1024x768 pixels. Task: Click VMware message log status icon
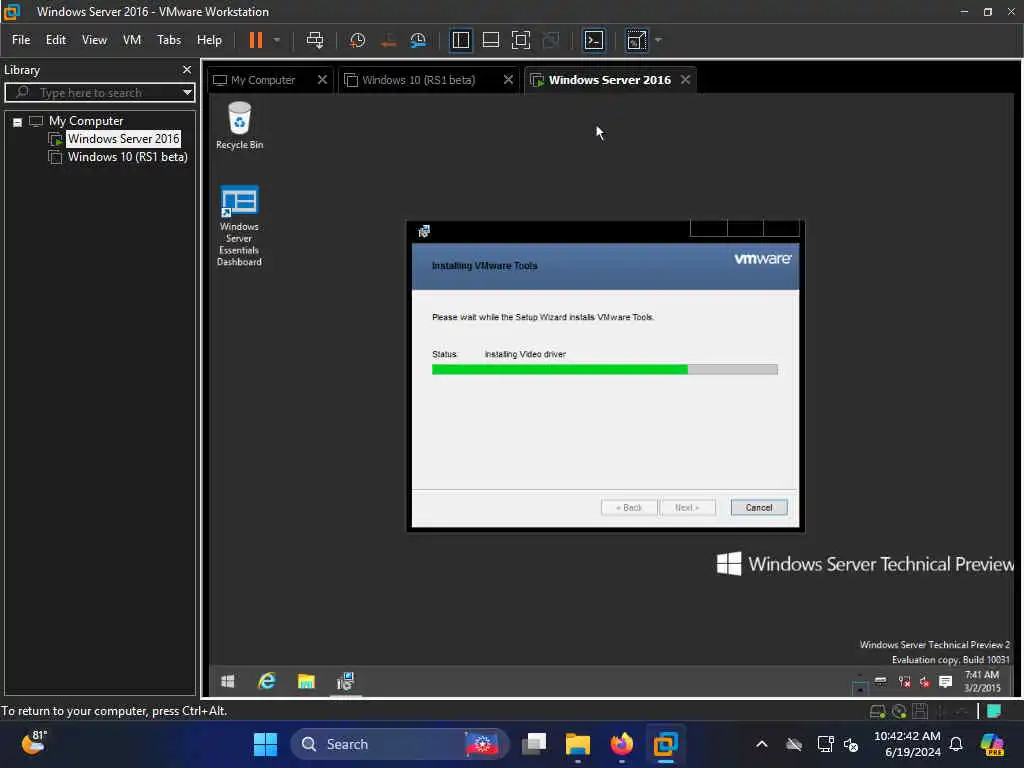994,711
